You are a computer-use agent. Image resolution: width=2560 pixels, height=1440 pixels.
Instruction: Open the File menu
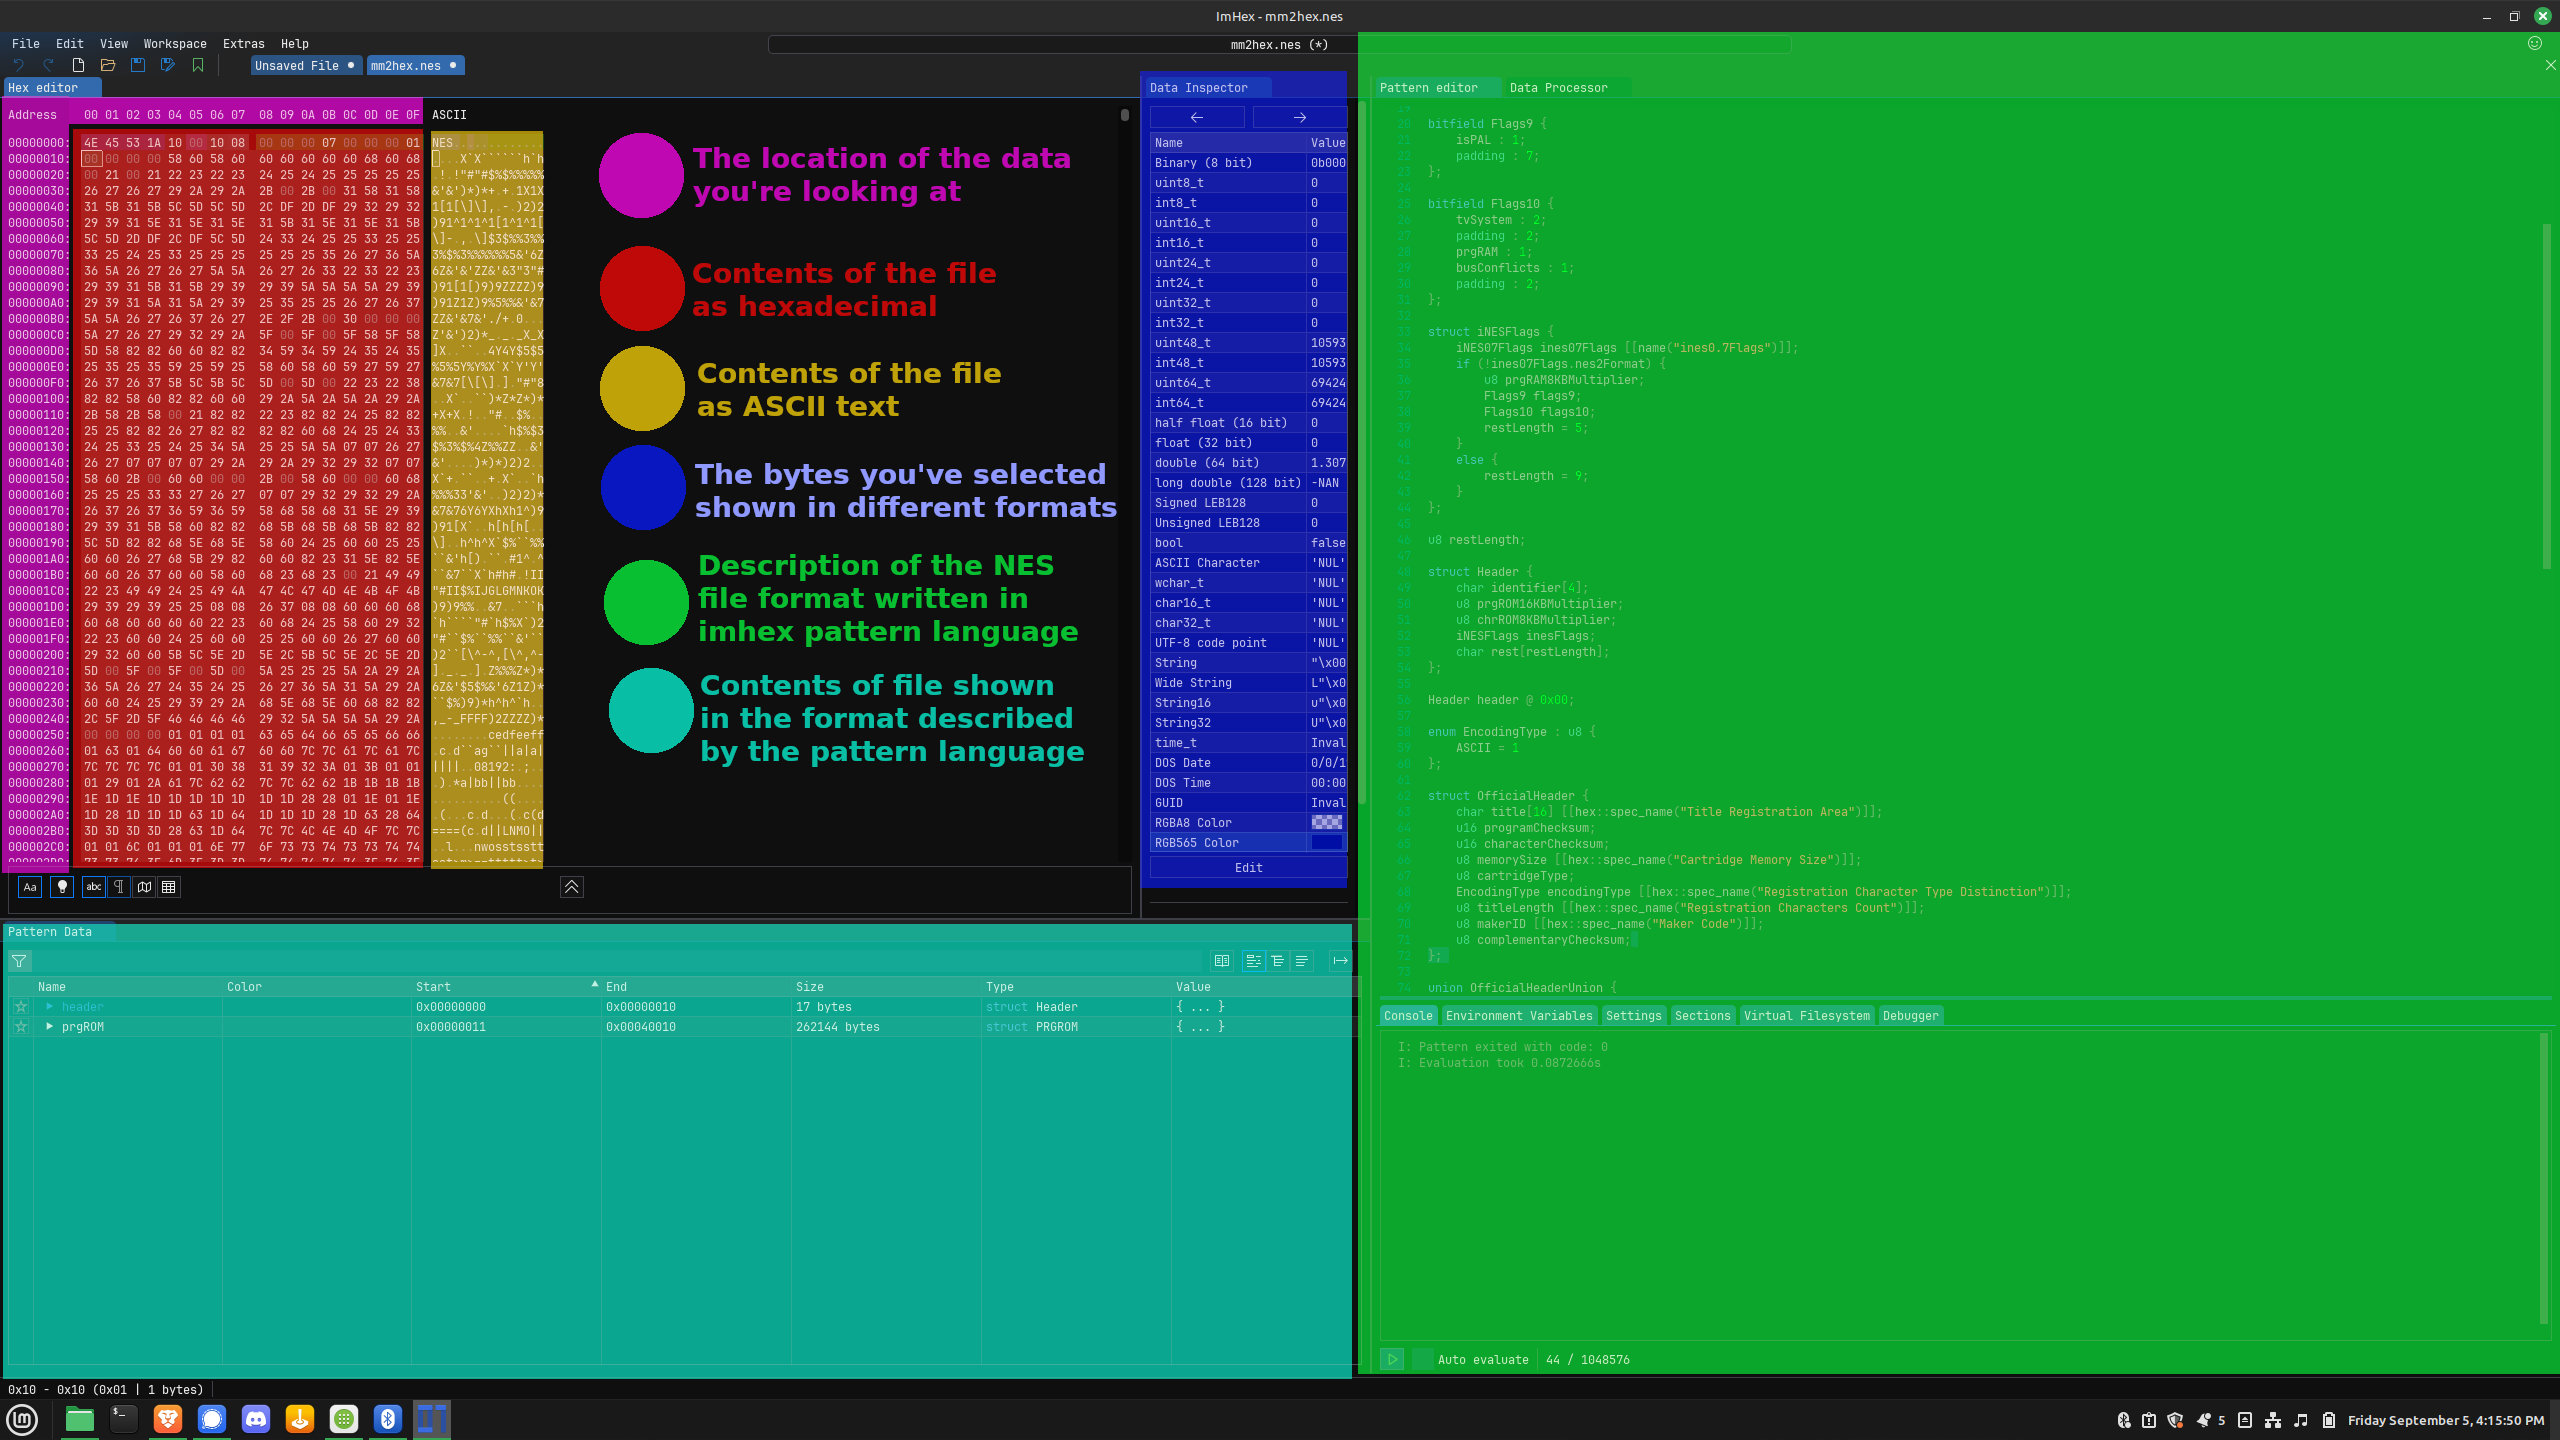point(26,44)
